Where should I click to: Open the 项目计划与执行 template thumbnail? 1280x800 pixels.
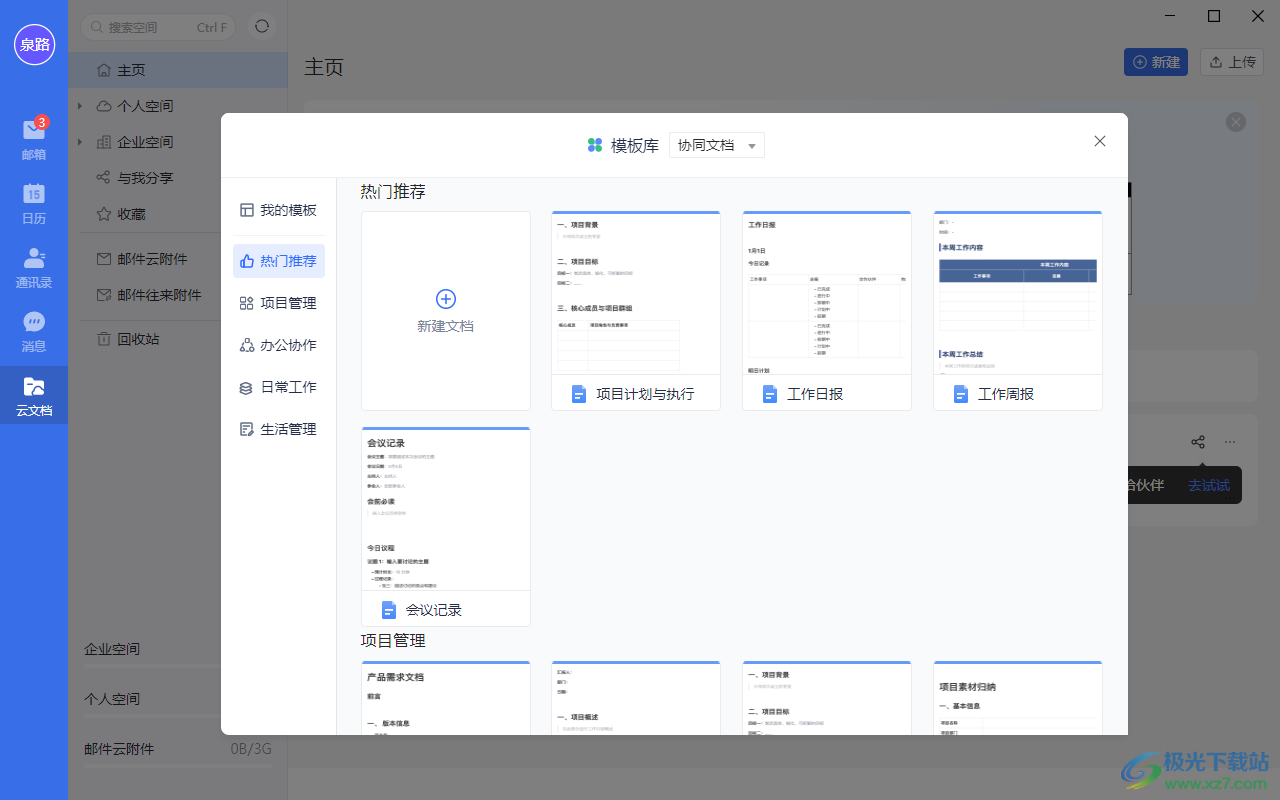pos(636,293)
